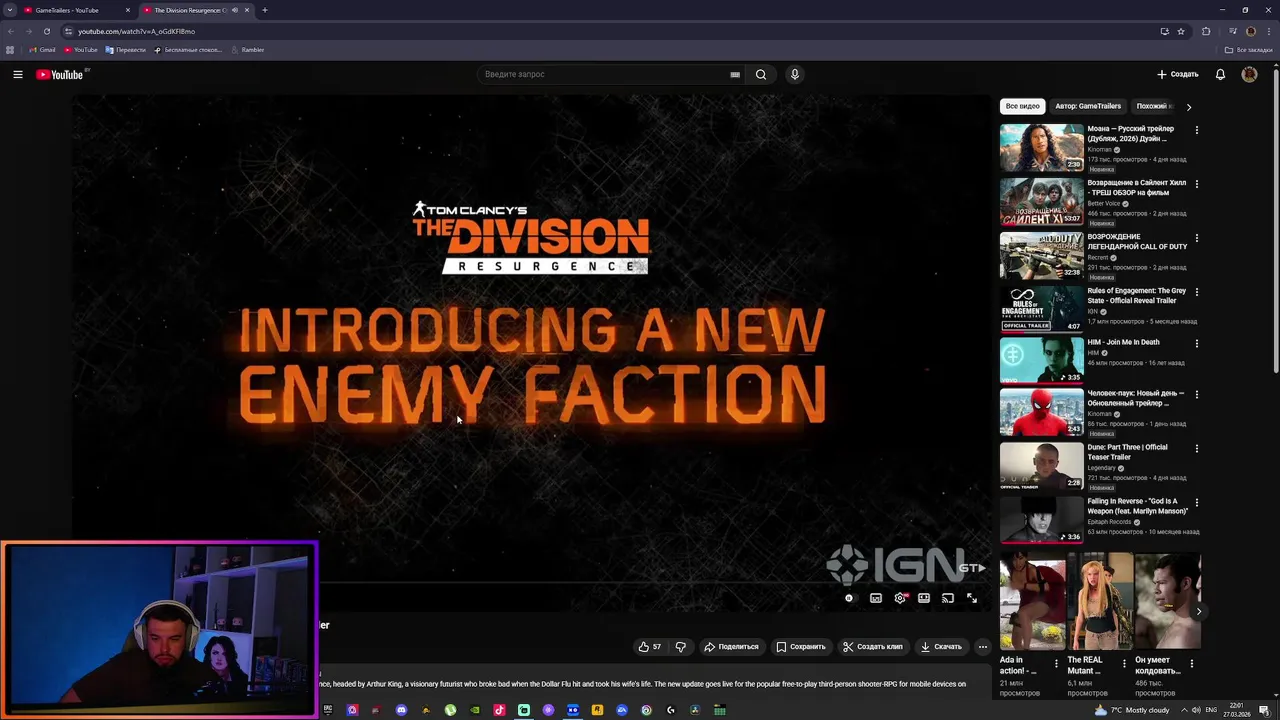Open Все закладки bookmarks folder
The height and width of the screenshot is (720, 1280).
pyautogui.click(x=1249, y=50)
